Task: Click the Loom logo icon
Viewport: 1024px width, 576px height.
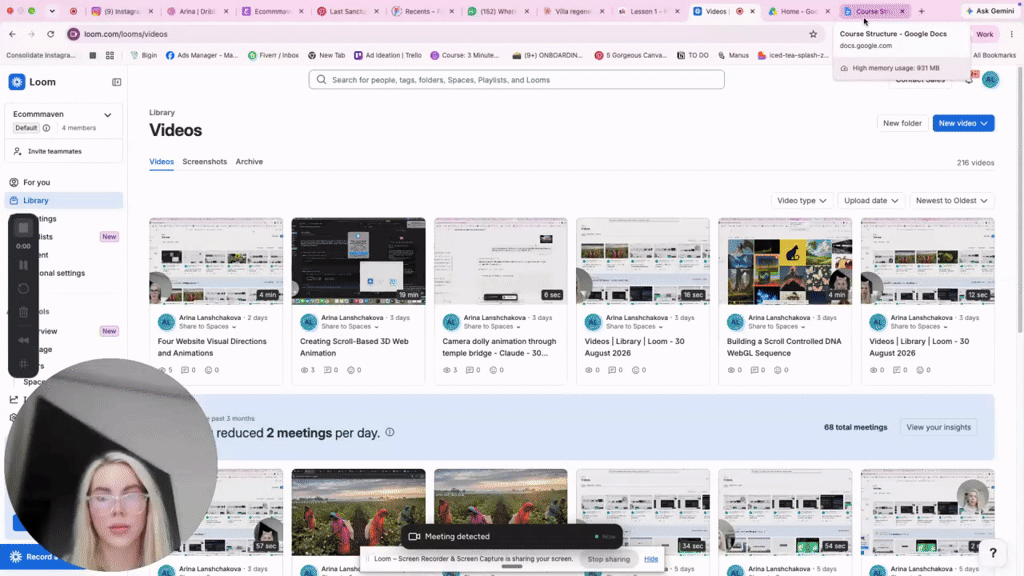Action: tap(16, 82)
